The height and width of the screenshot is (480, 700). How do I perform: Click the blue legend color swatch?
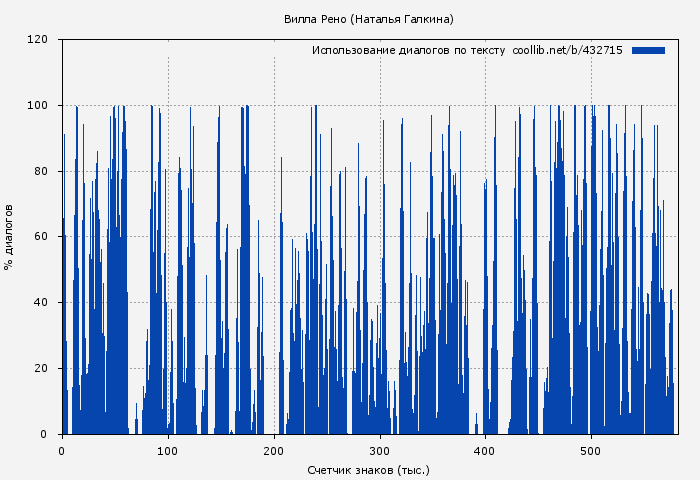[648, 50]
